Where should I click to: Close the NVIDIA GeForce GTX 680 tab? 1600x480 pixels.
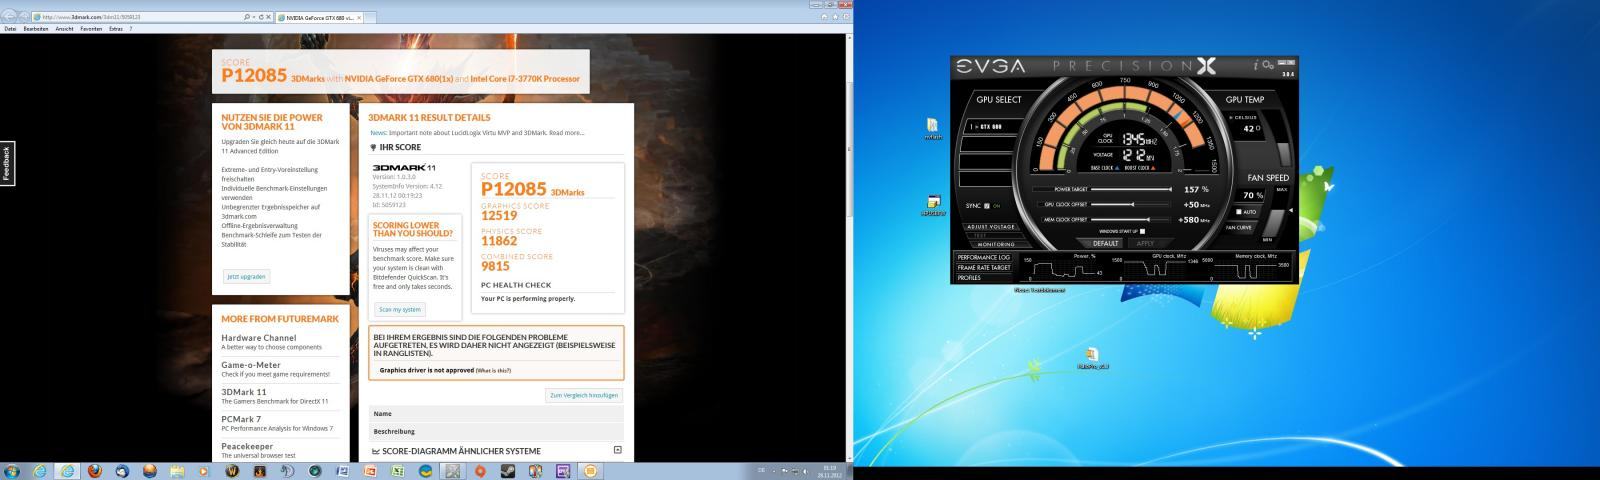point(359,17)
